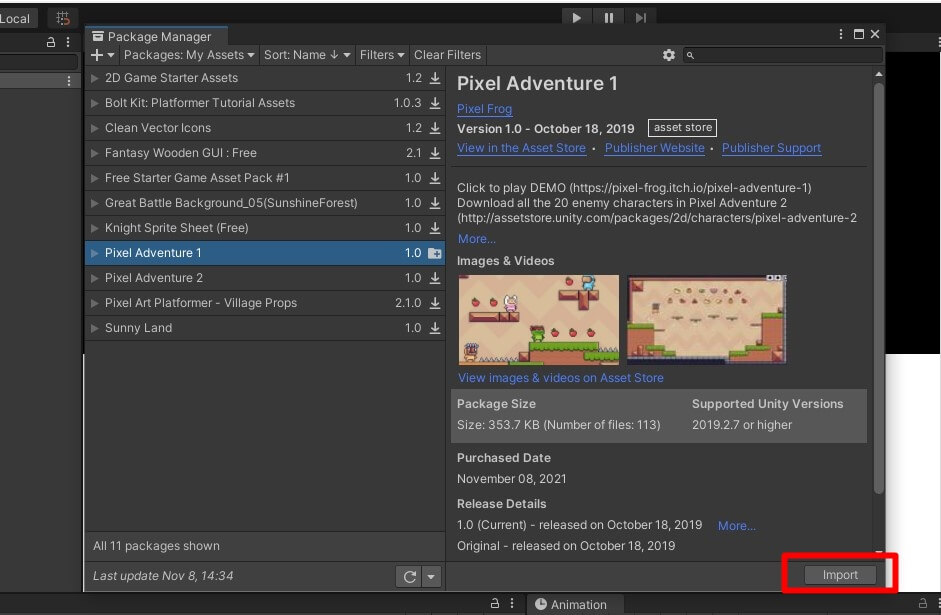Click View images & videos on Asset Store
941x615 pixels.
pos(561,378)
